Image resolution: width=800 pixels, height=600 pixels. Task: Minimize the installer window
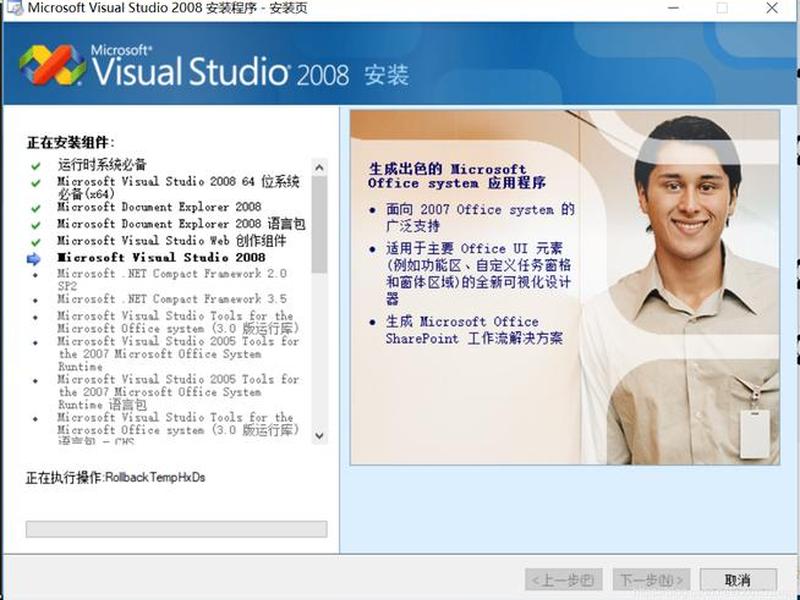673,8
